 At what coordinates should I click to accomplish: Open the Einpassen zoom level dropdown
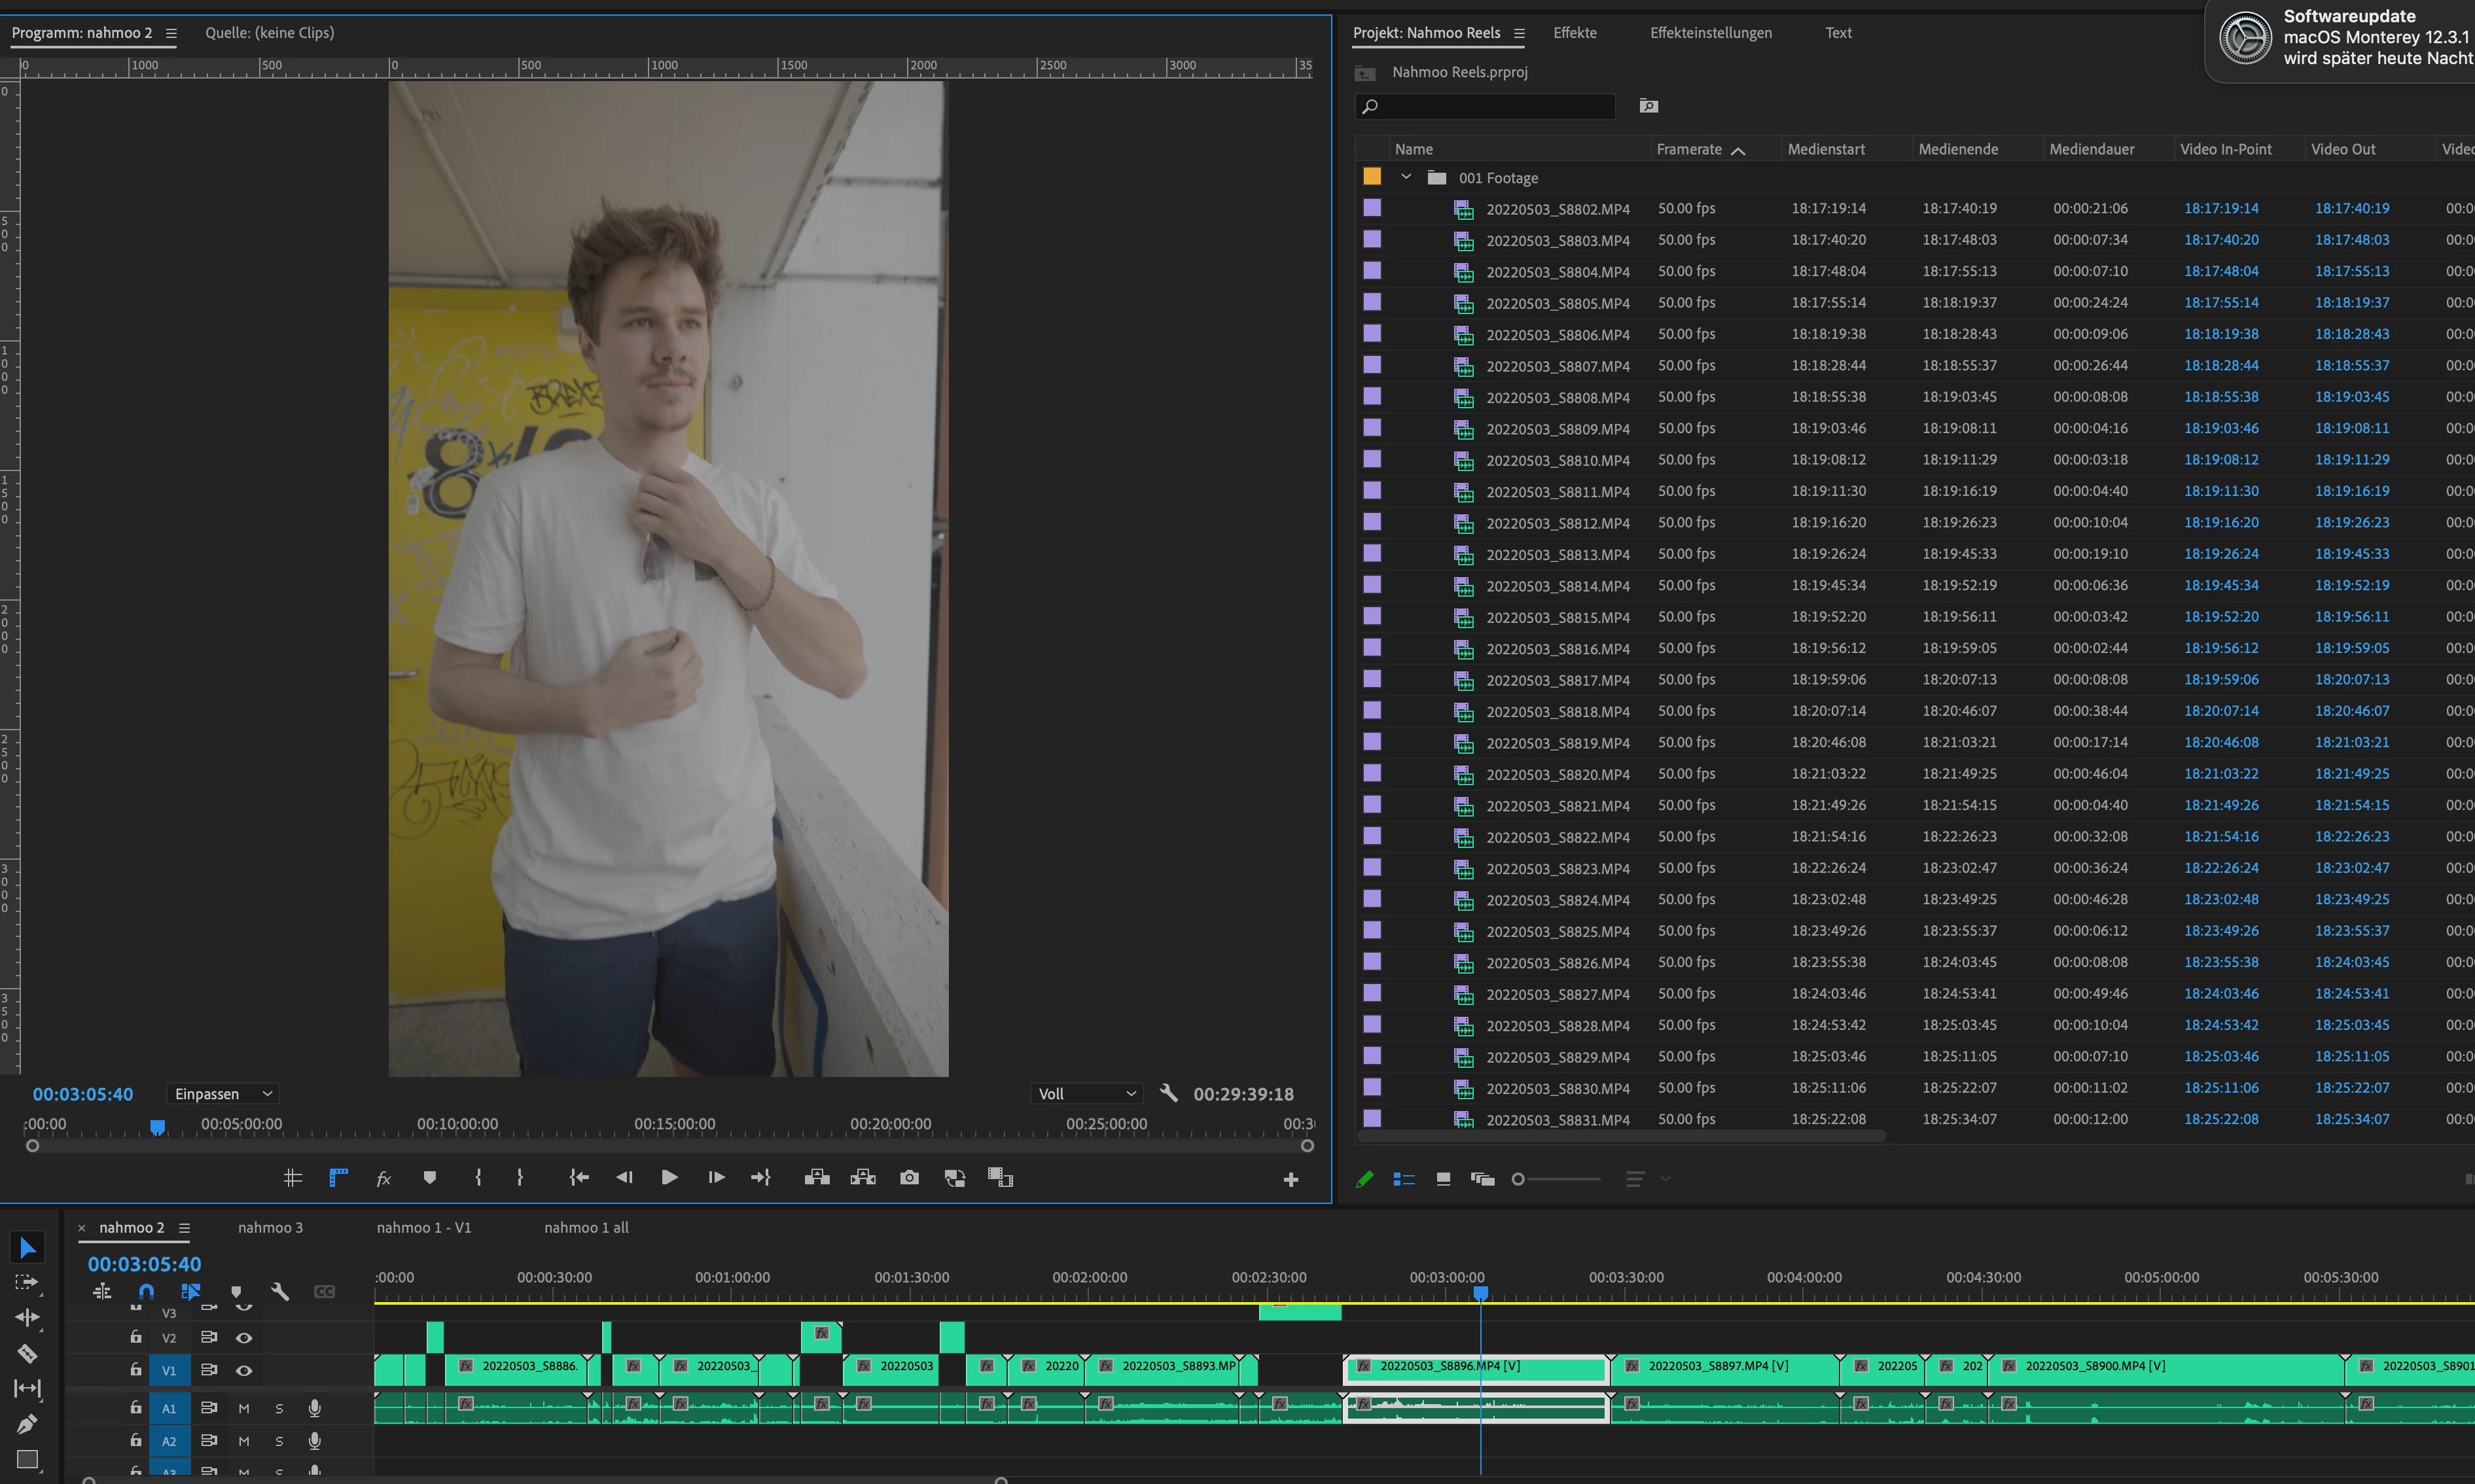[222, 1094]
